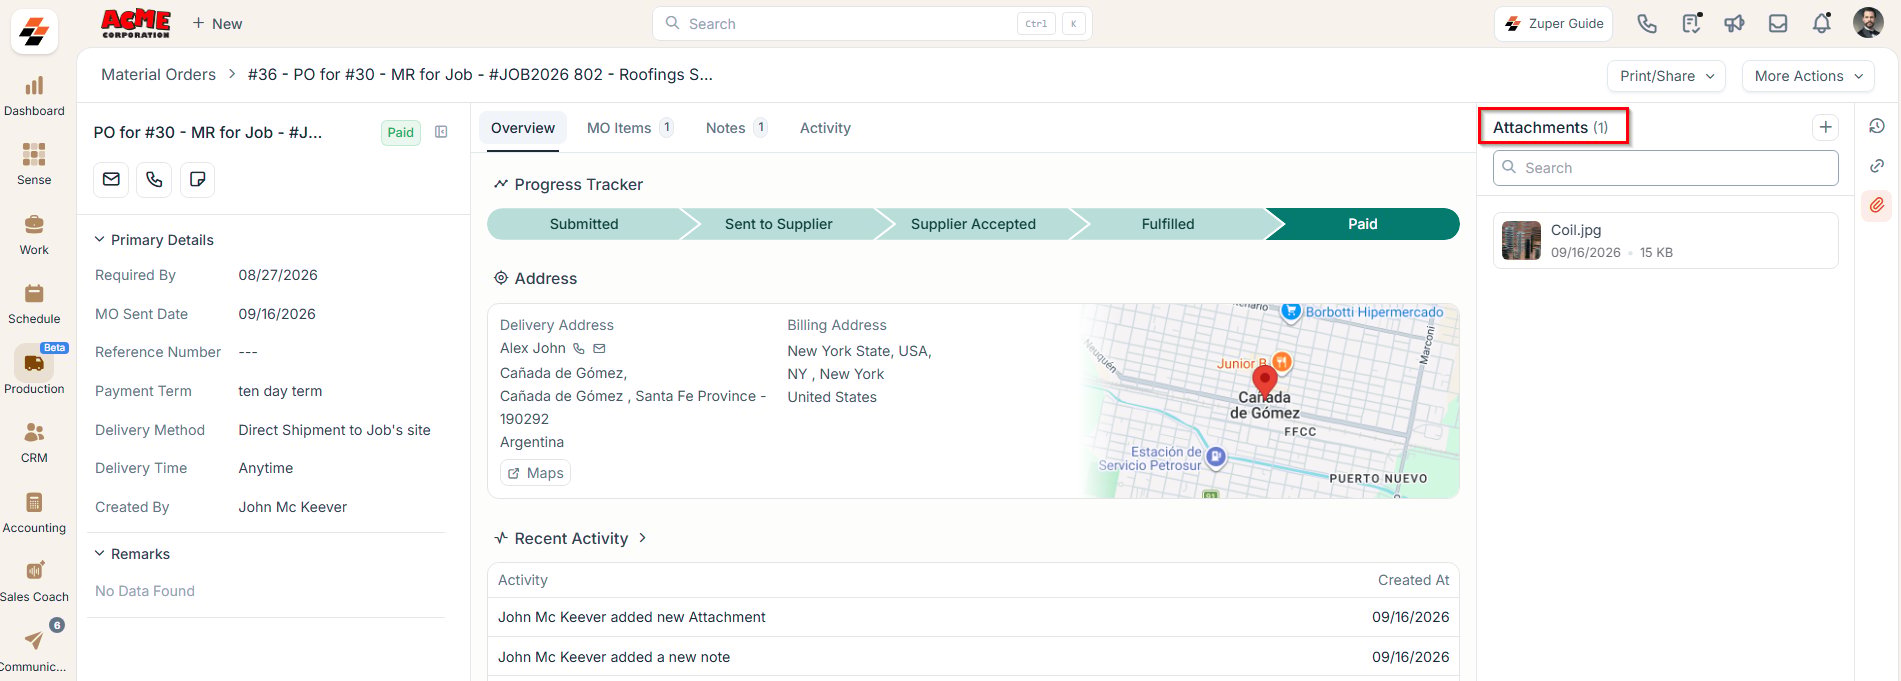Collapse the Remarks section
Viewport: 1901px width, 681px height.
100,554
